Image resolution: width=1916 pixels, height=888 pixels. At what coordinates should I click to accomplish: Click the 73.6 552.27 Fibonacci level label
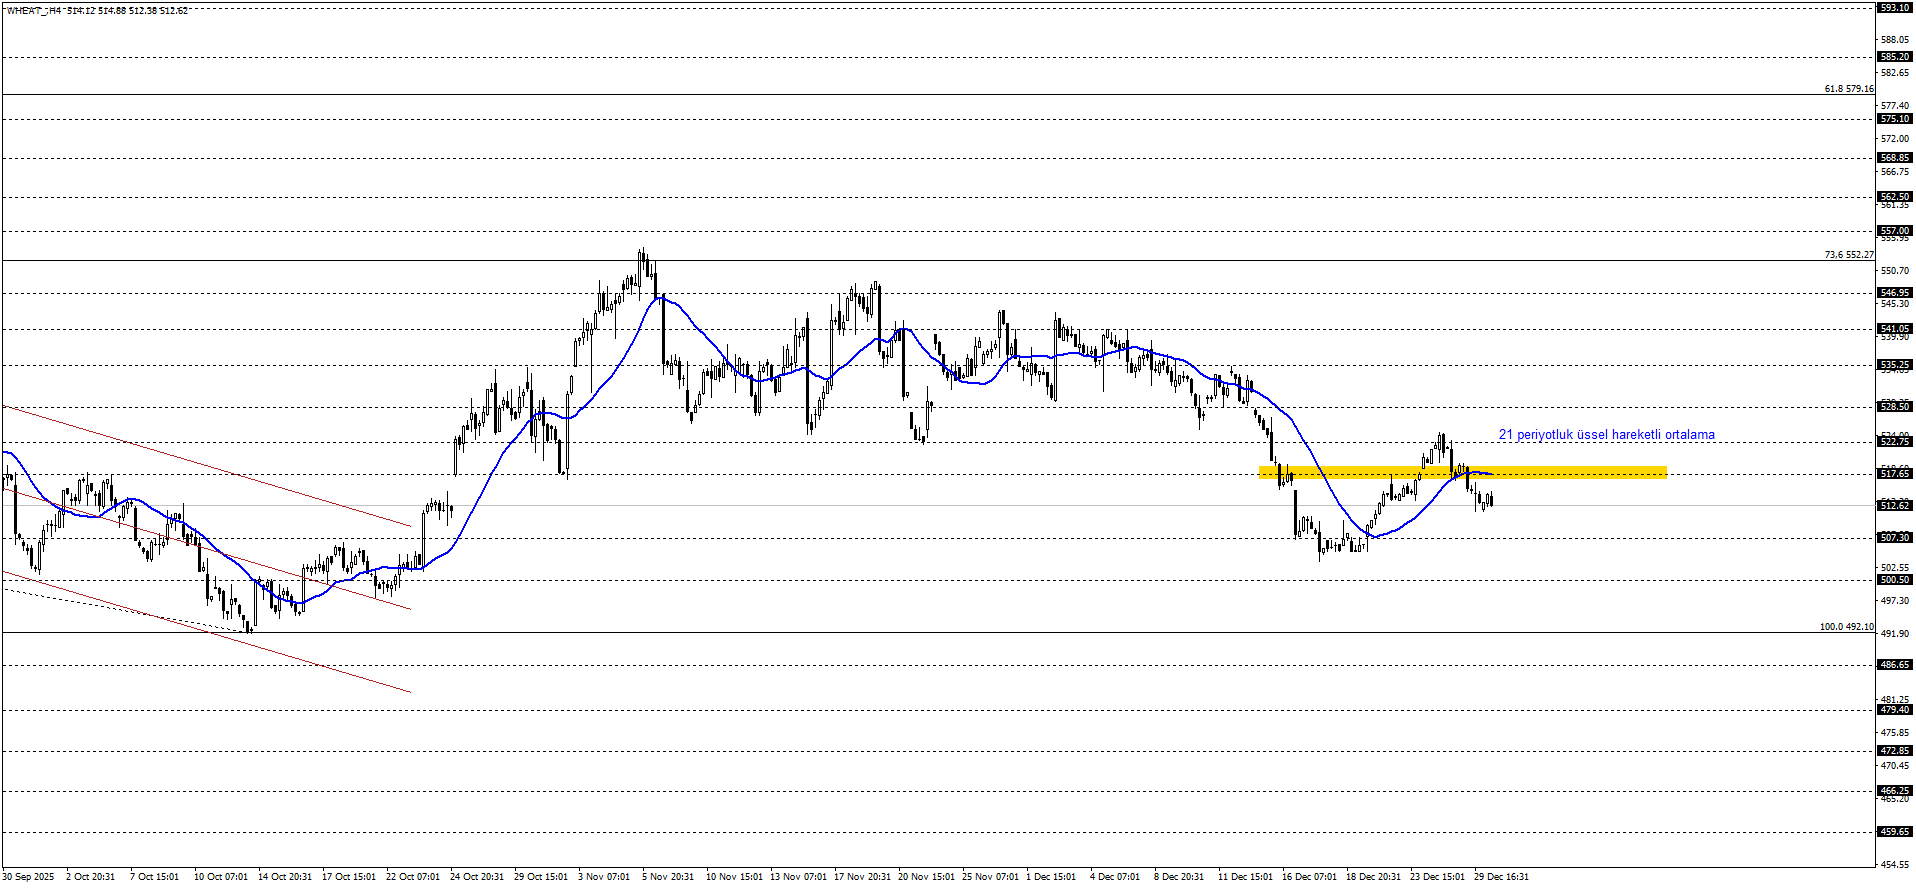click(x=1848, y=255)
